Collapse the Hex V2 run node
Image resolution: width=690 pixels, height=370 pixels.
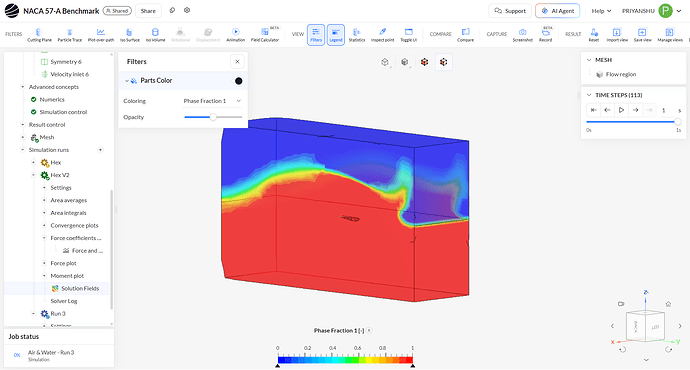coord(33,175)
